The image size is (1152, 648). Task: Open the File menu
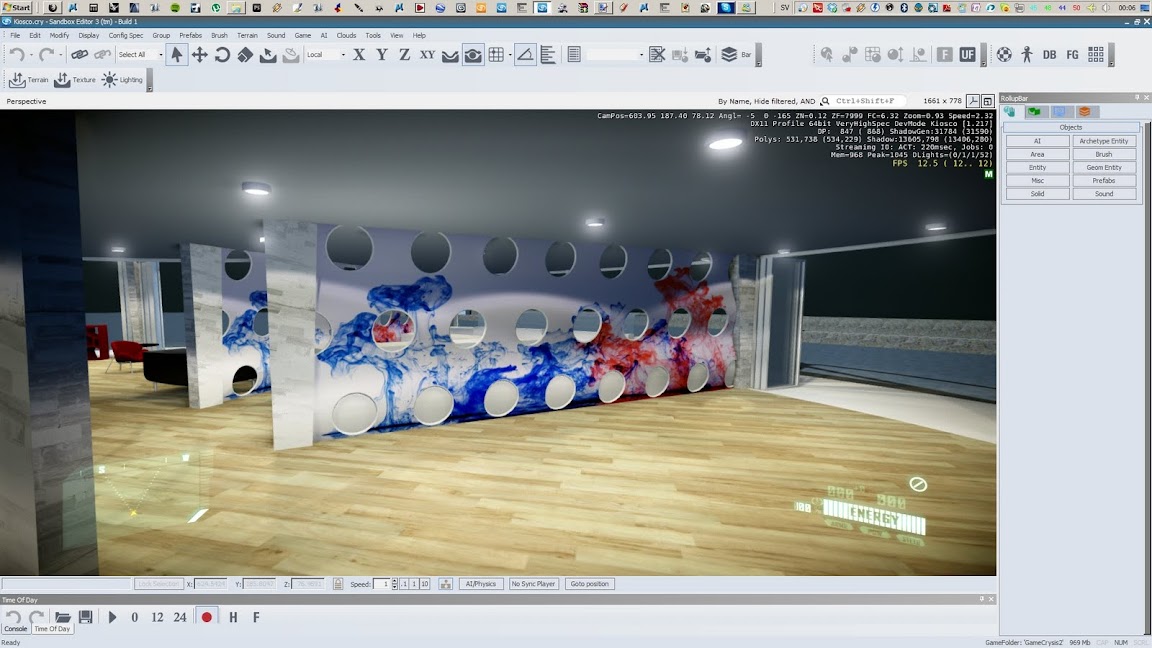(15, 35)
